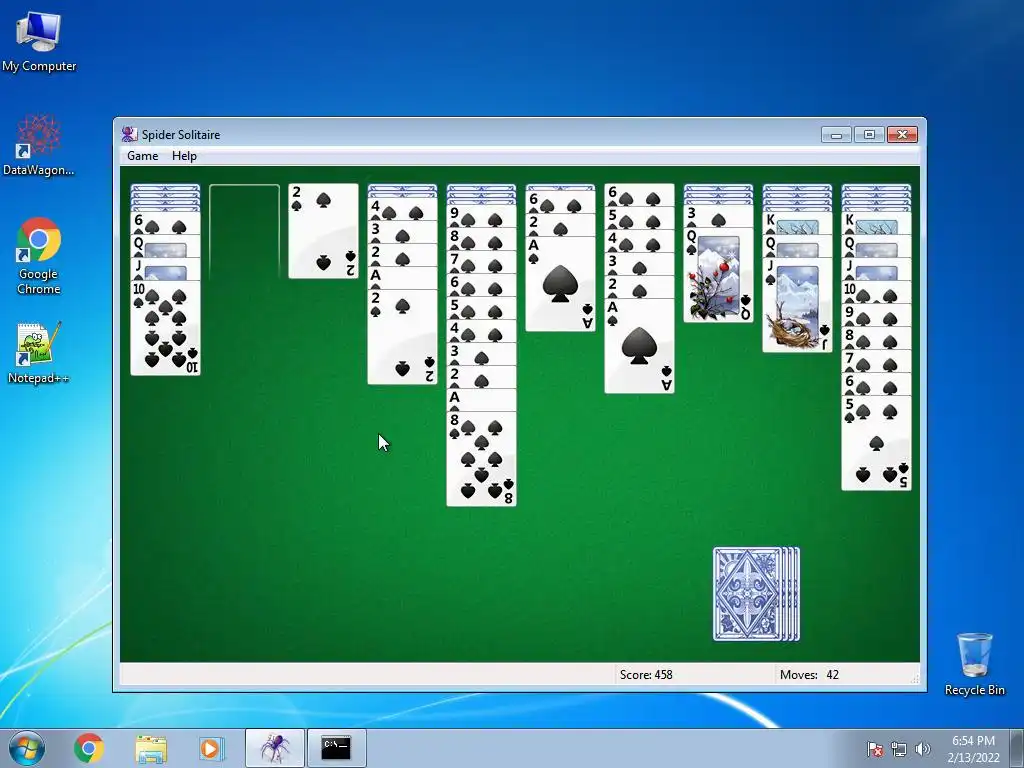The image size is (1024, 768).
Task: Select Ace of spades in sixth column
Action: coord(560,284)
